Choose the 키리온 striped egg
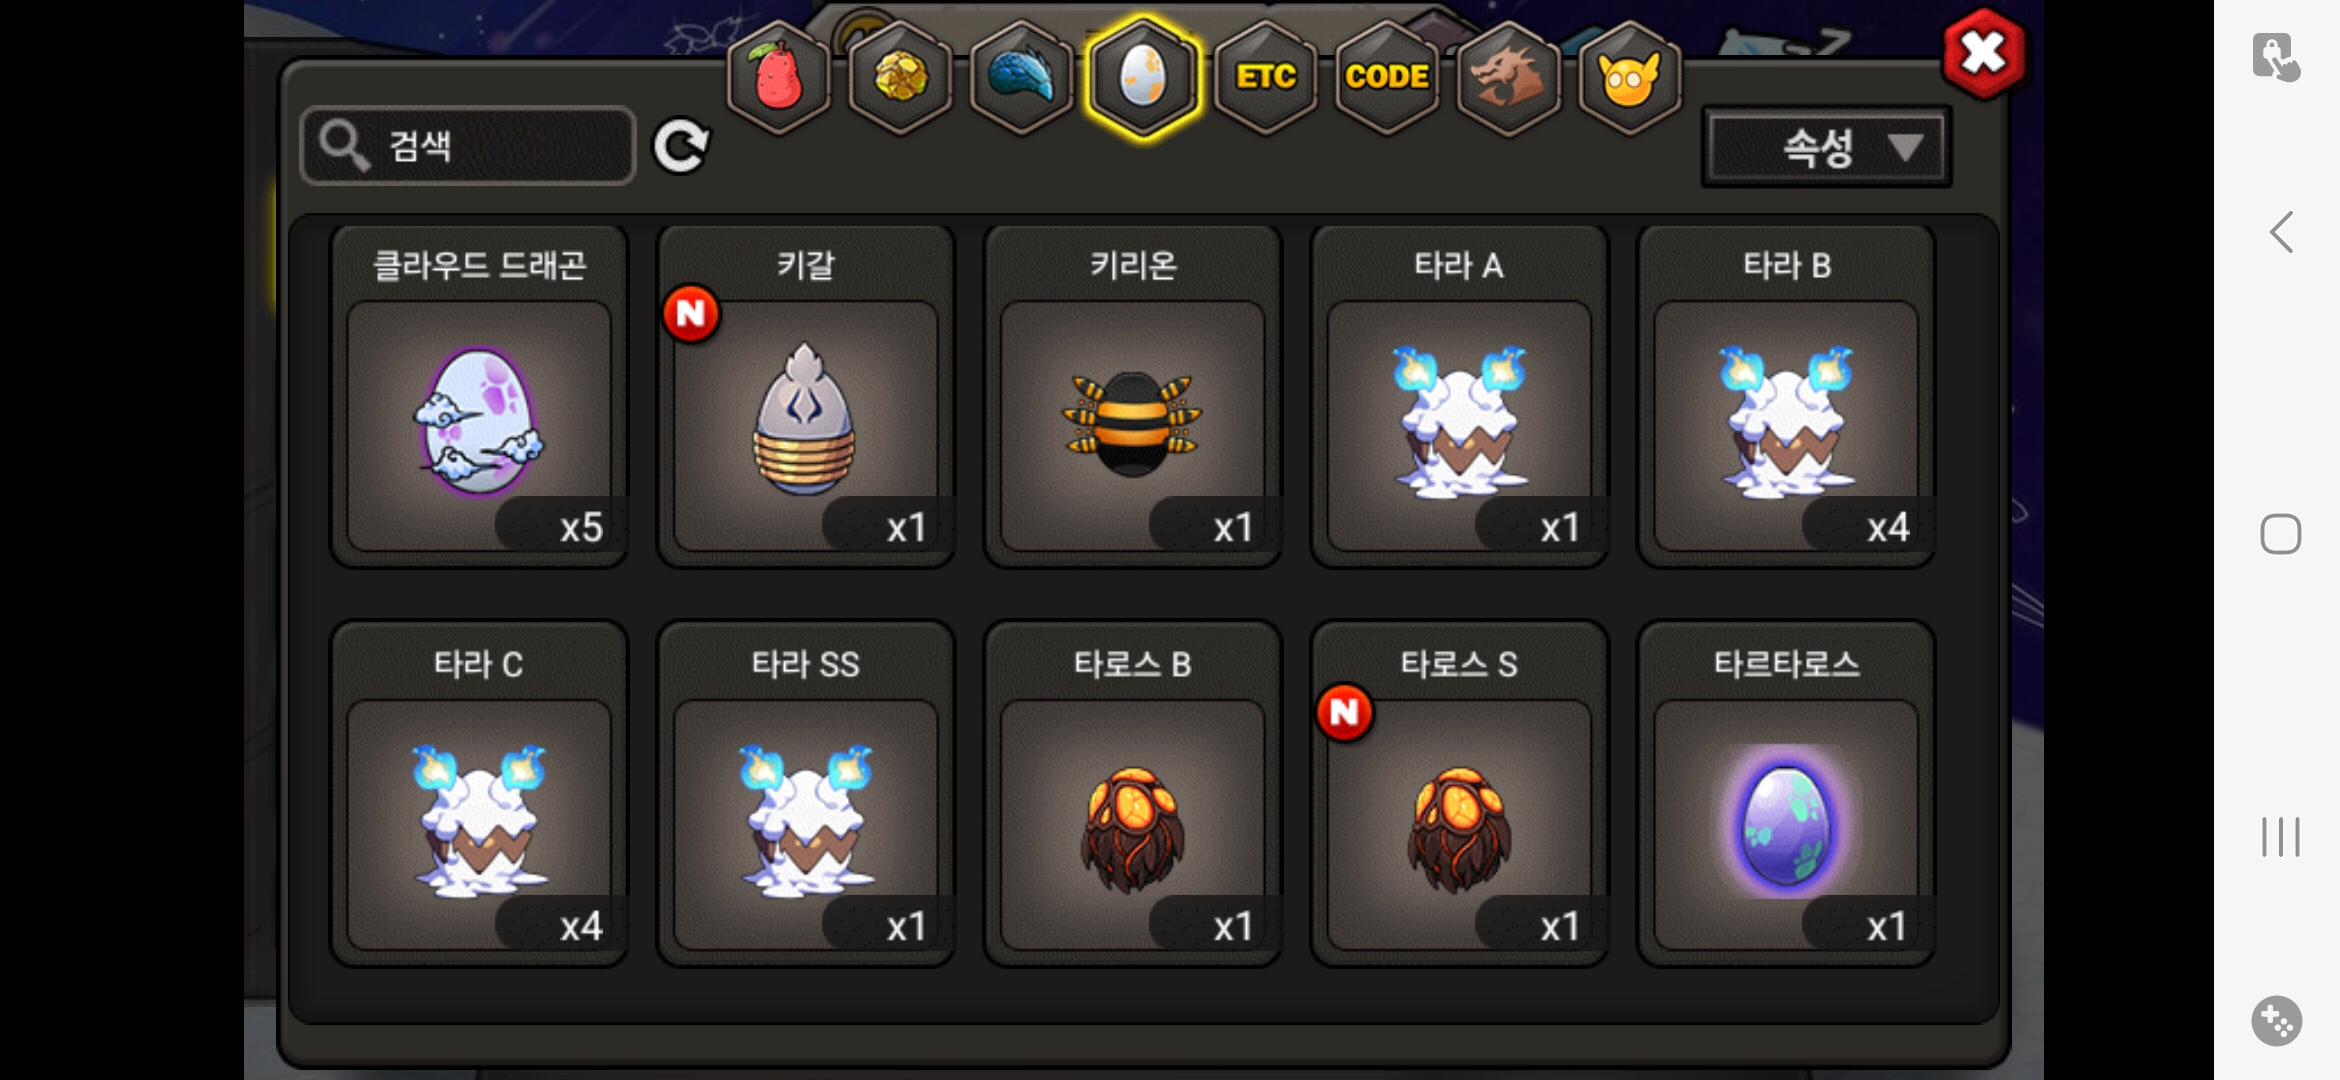Viewport: 2340px width, 1080px height. [1133, 396]
